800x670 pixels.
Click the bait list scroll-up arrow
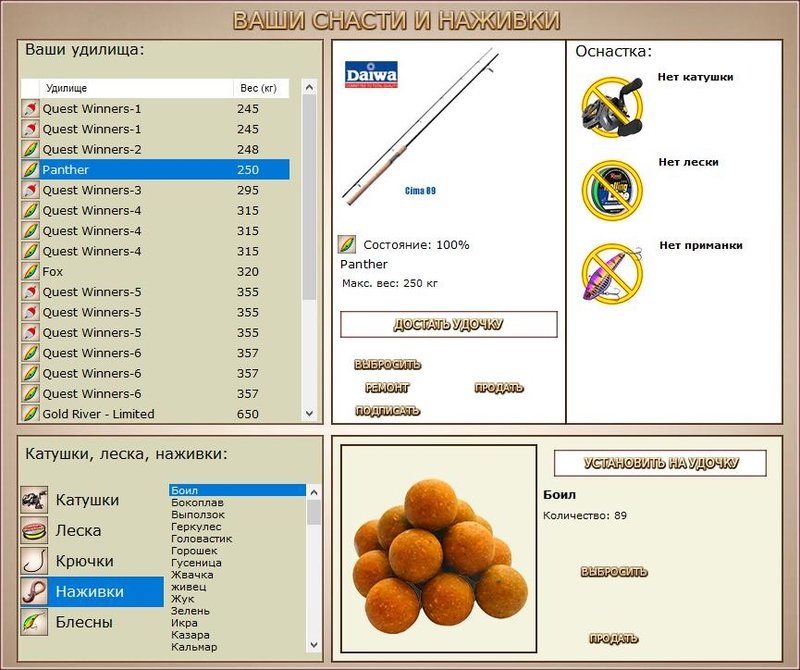tap(314, 492)
